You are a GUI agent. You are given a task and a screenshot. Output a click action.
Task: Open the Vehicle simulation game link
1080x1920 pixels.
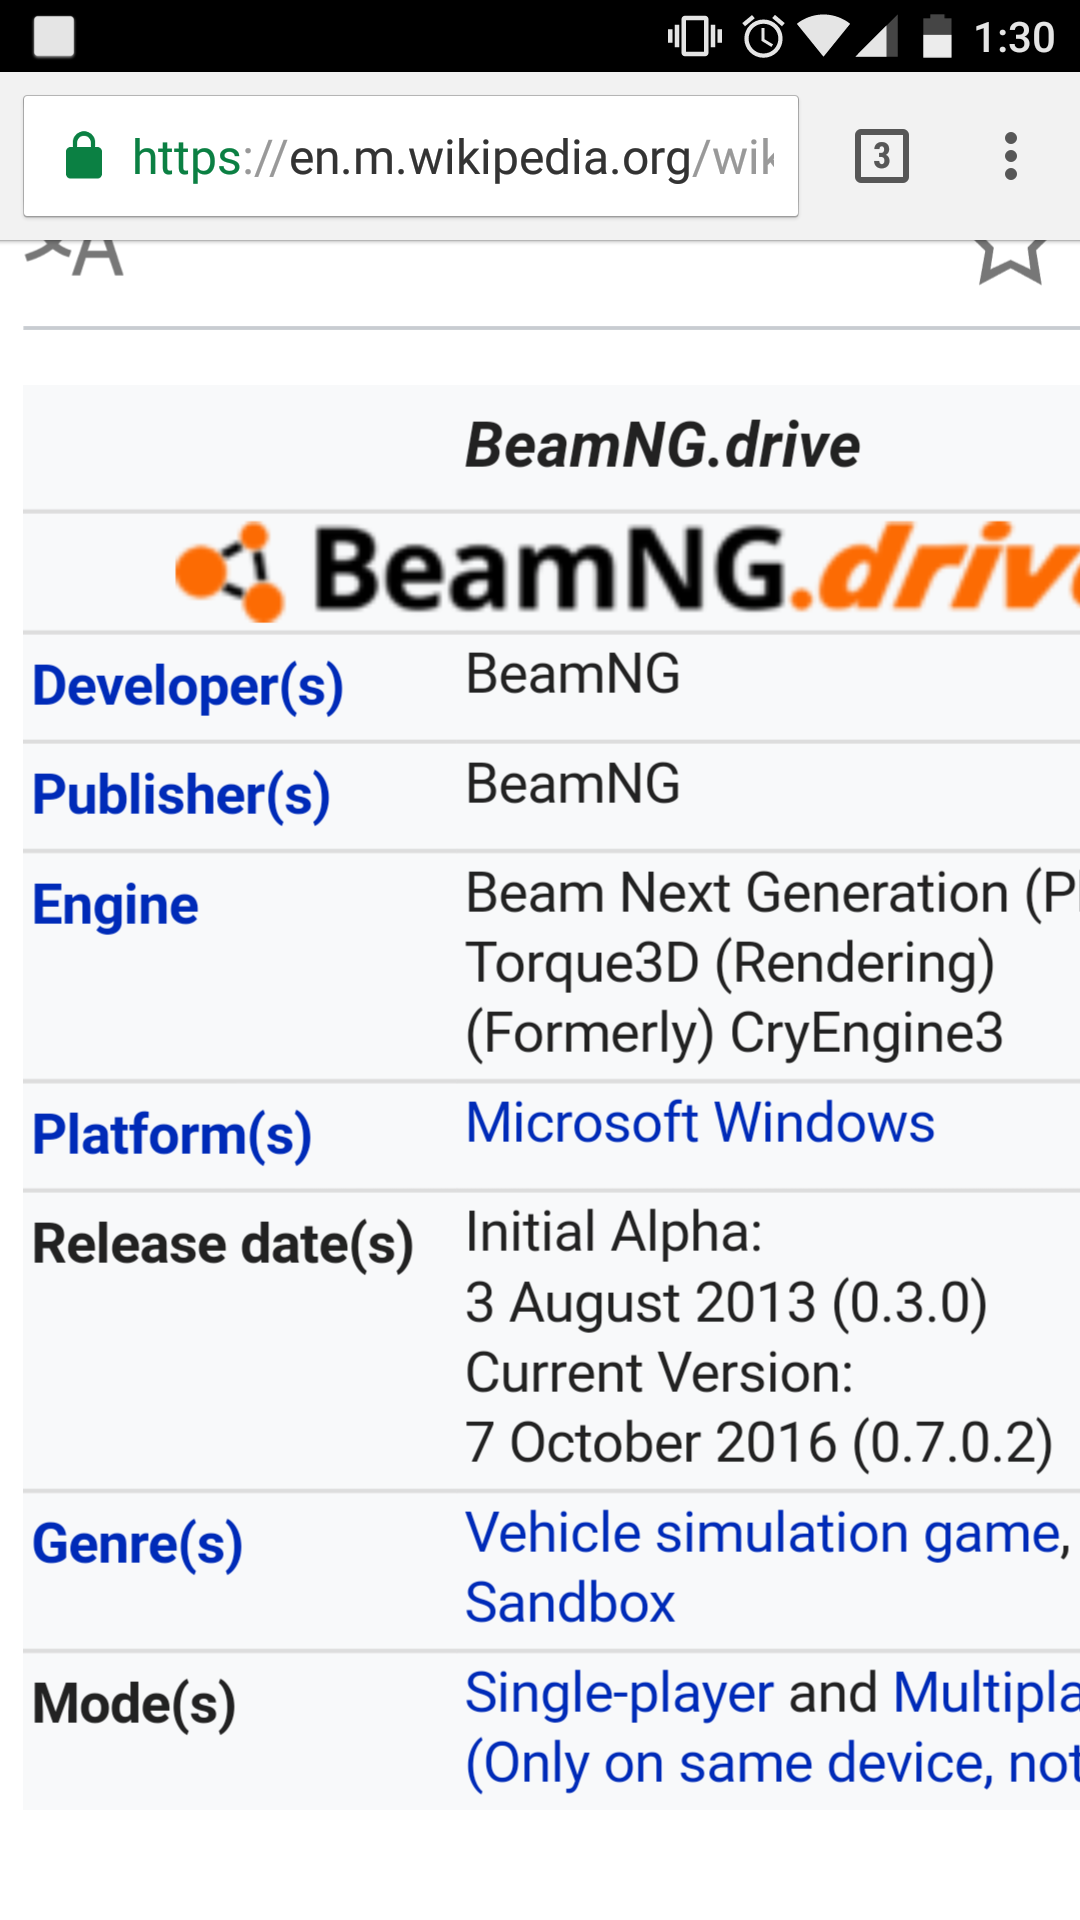coord(762,1533)
